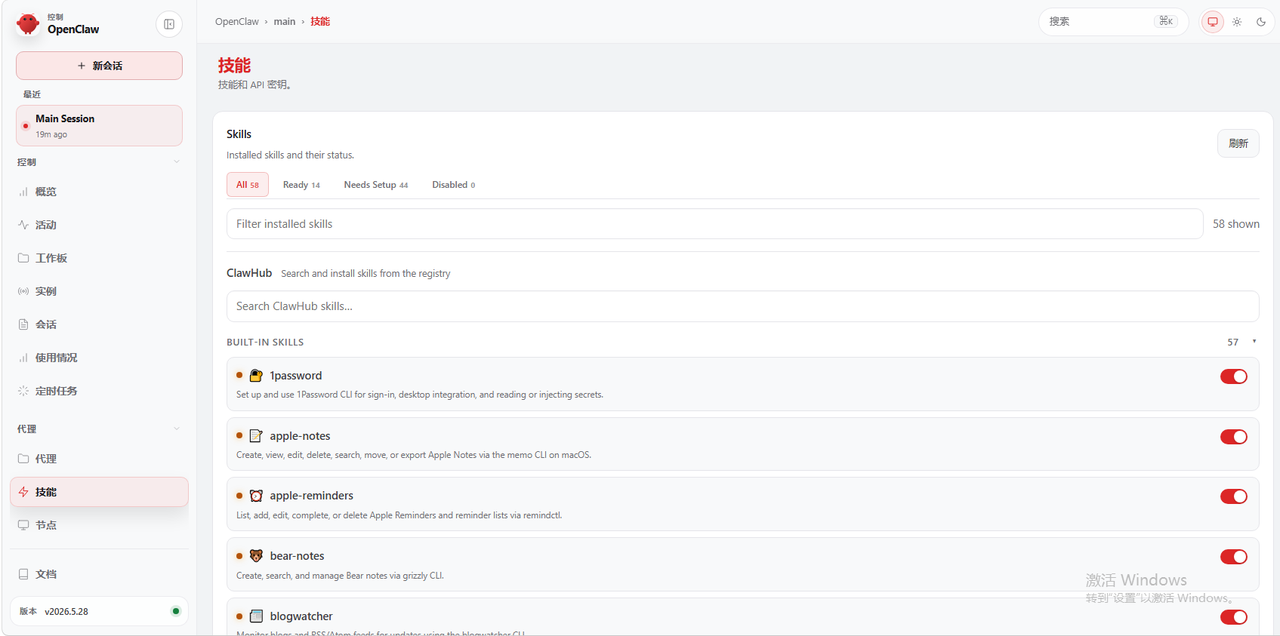Open 实例 instances in sidebar

(x=99, y=291)
